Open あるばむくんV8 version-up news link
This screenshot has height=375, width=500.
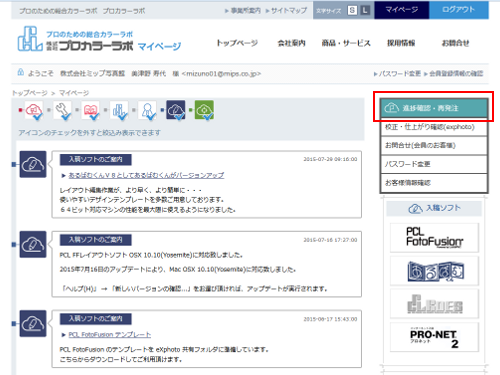coord(146,175)
